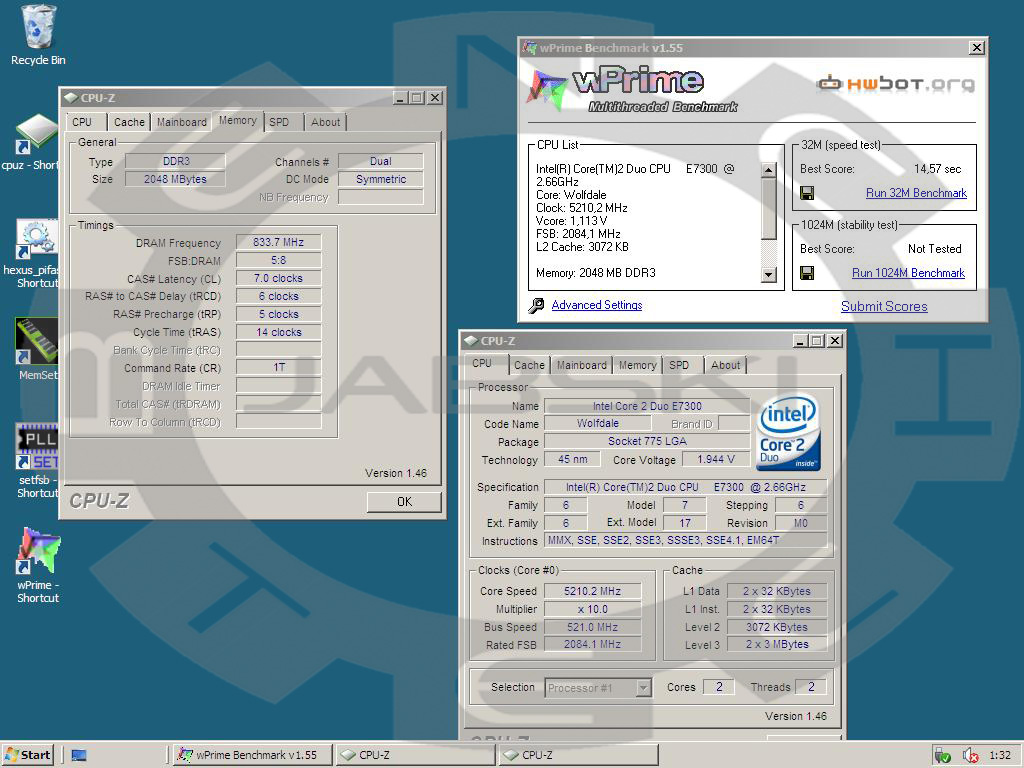Click the Best Score 14,57 sec text
This screenshot has height=768, width=1024.
[937, 169]
